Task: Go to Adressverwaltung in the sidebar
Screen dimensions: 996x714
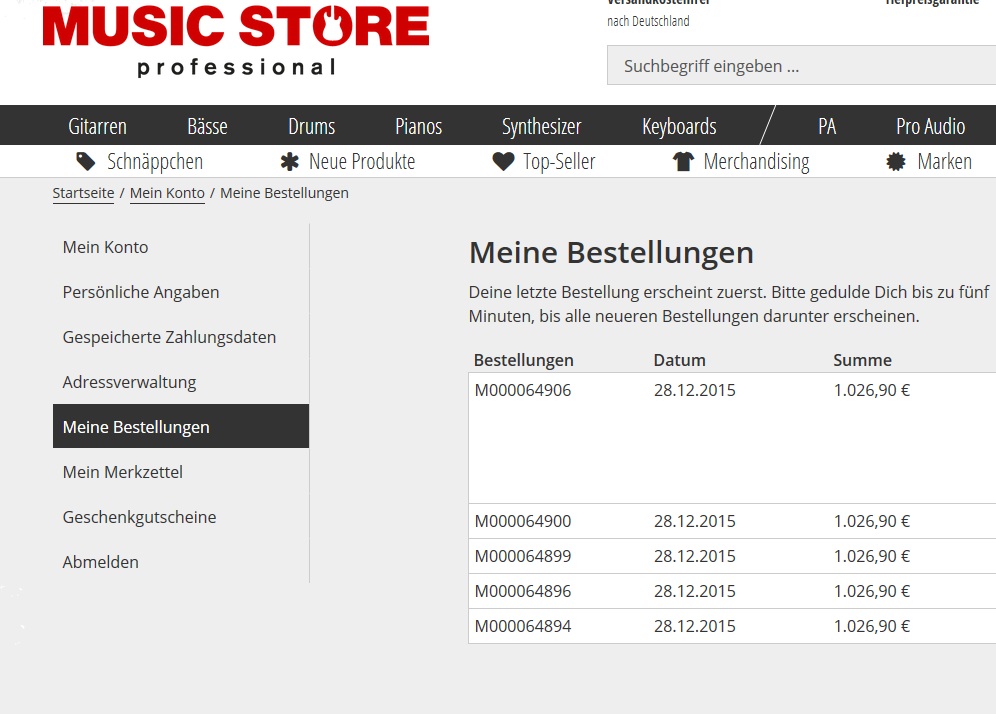Action: [129, 382]
